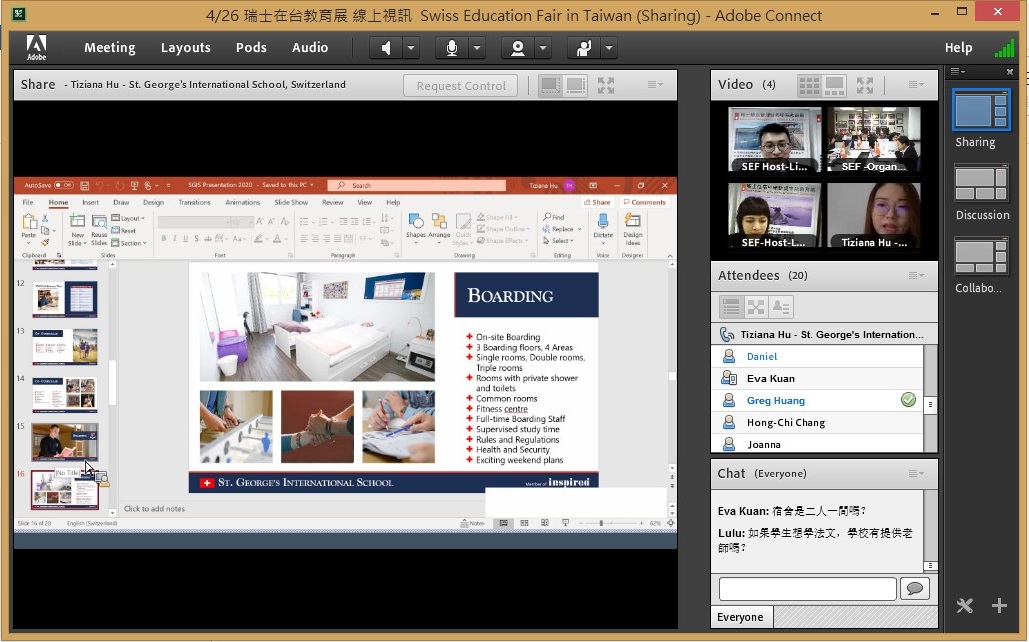Click the speaker audio icon in toolbar
The width and height of the screenshot is (1029, 642).
[x=387, y=48]
